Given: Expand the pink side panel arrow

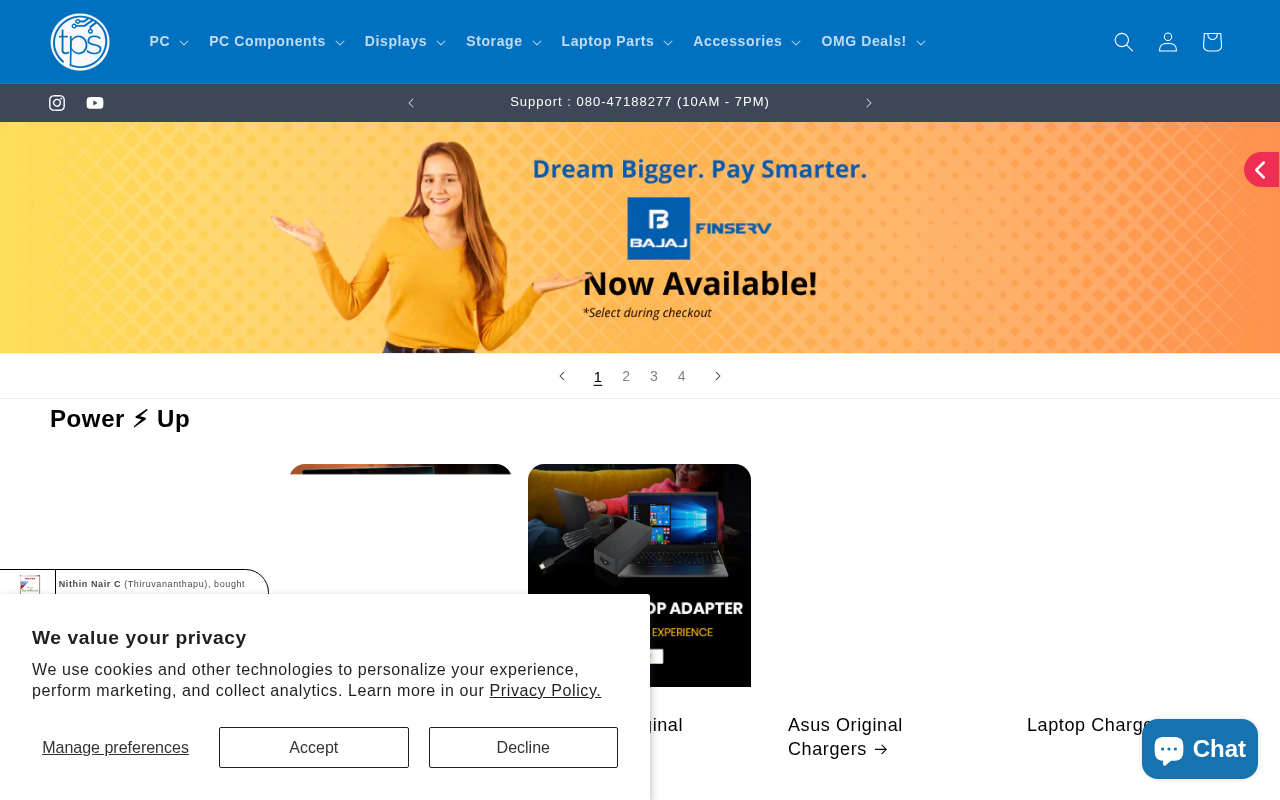Looking at the screenshot, I should 1261,170.
